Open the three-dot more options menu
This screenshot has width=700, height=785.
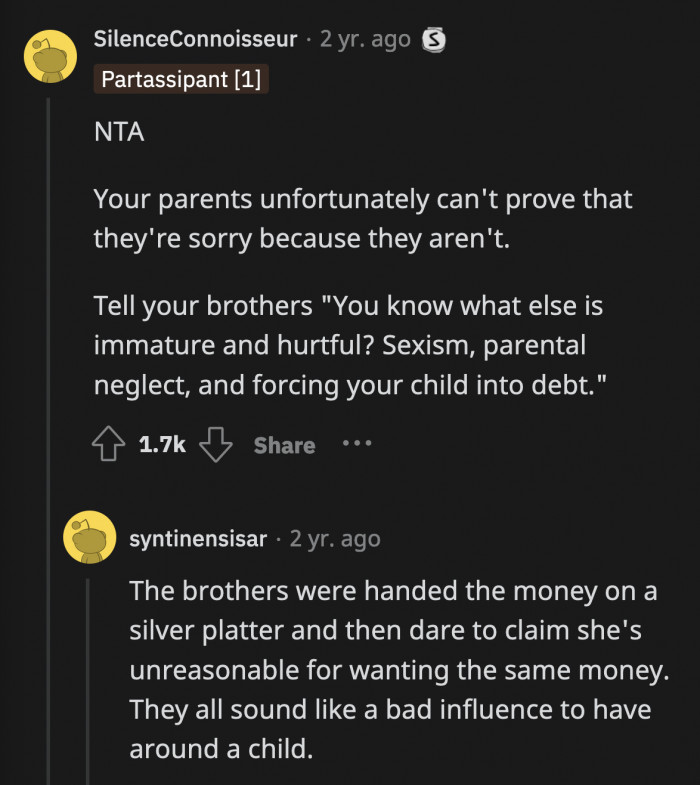click(x=356, y=443)
